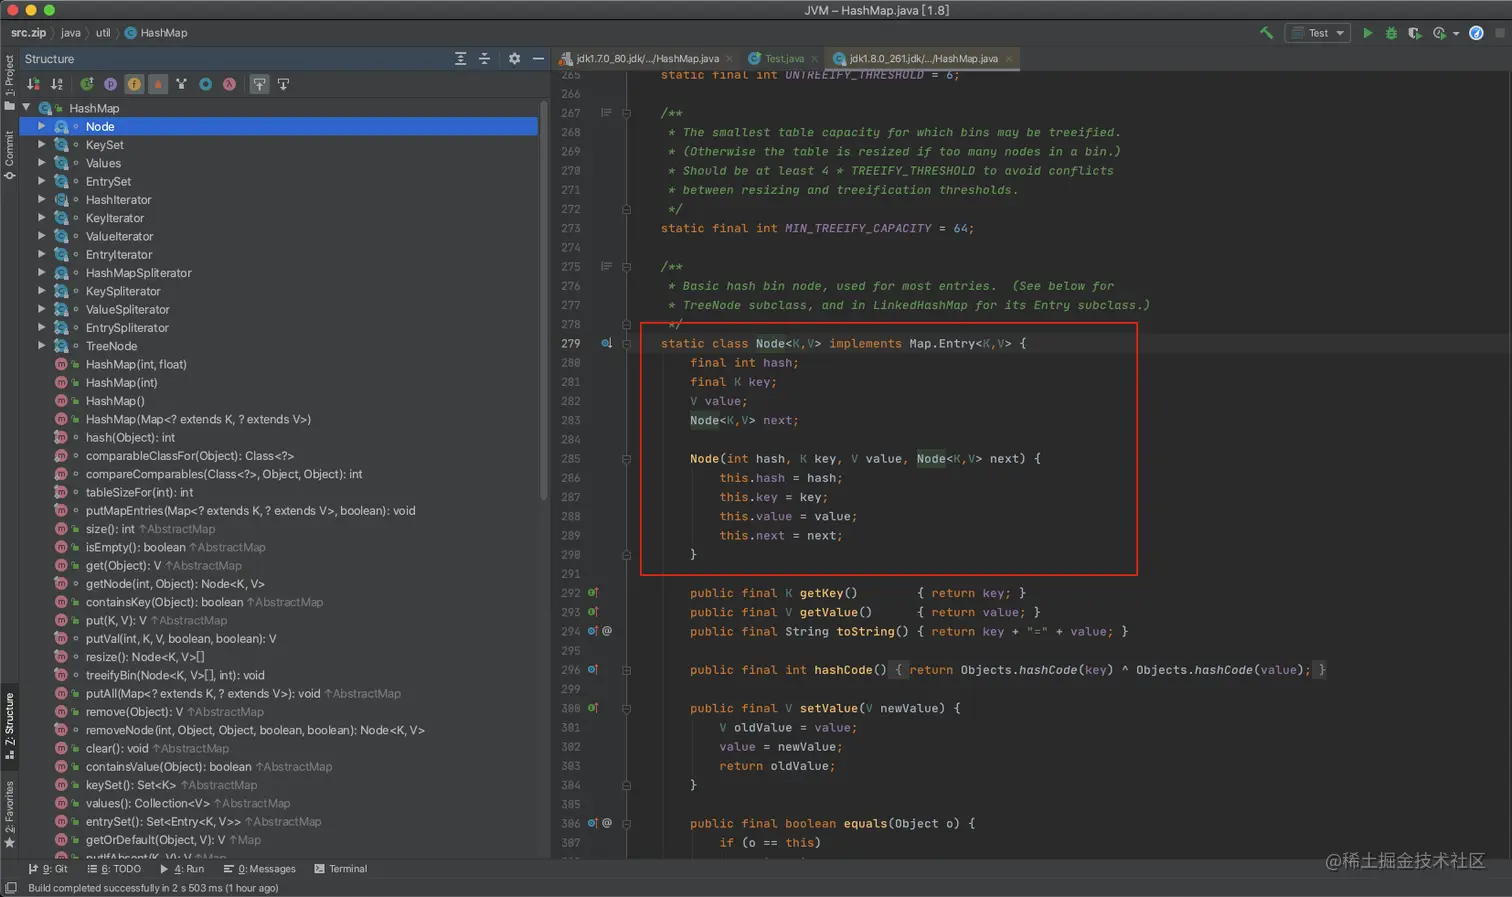Expand the Node class in Structure
The image size is (1512, 897).
tap(42, 126)
